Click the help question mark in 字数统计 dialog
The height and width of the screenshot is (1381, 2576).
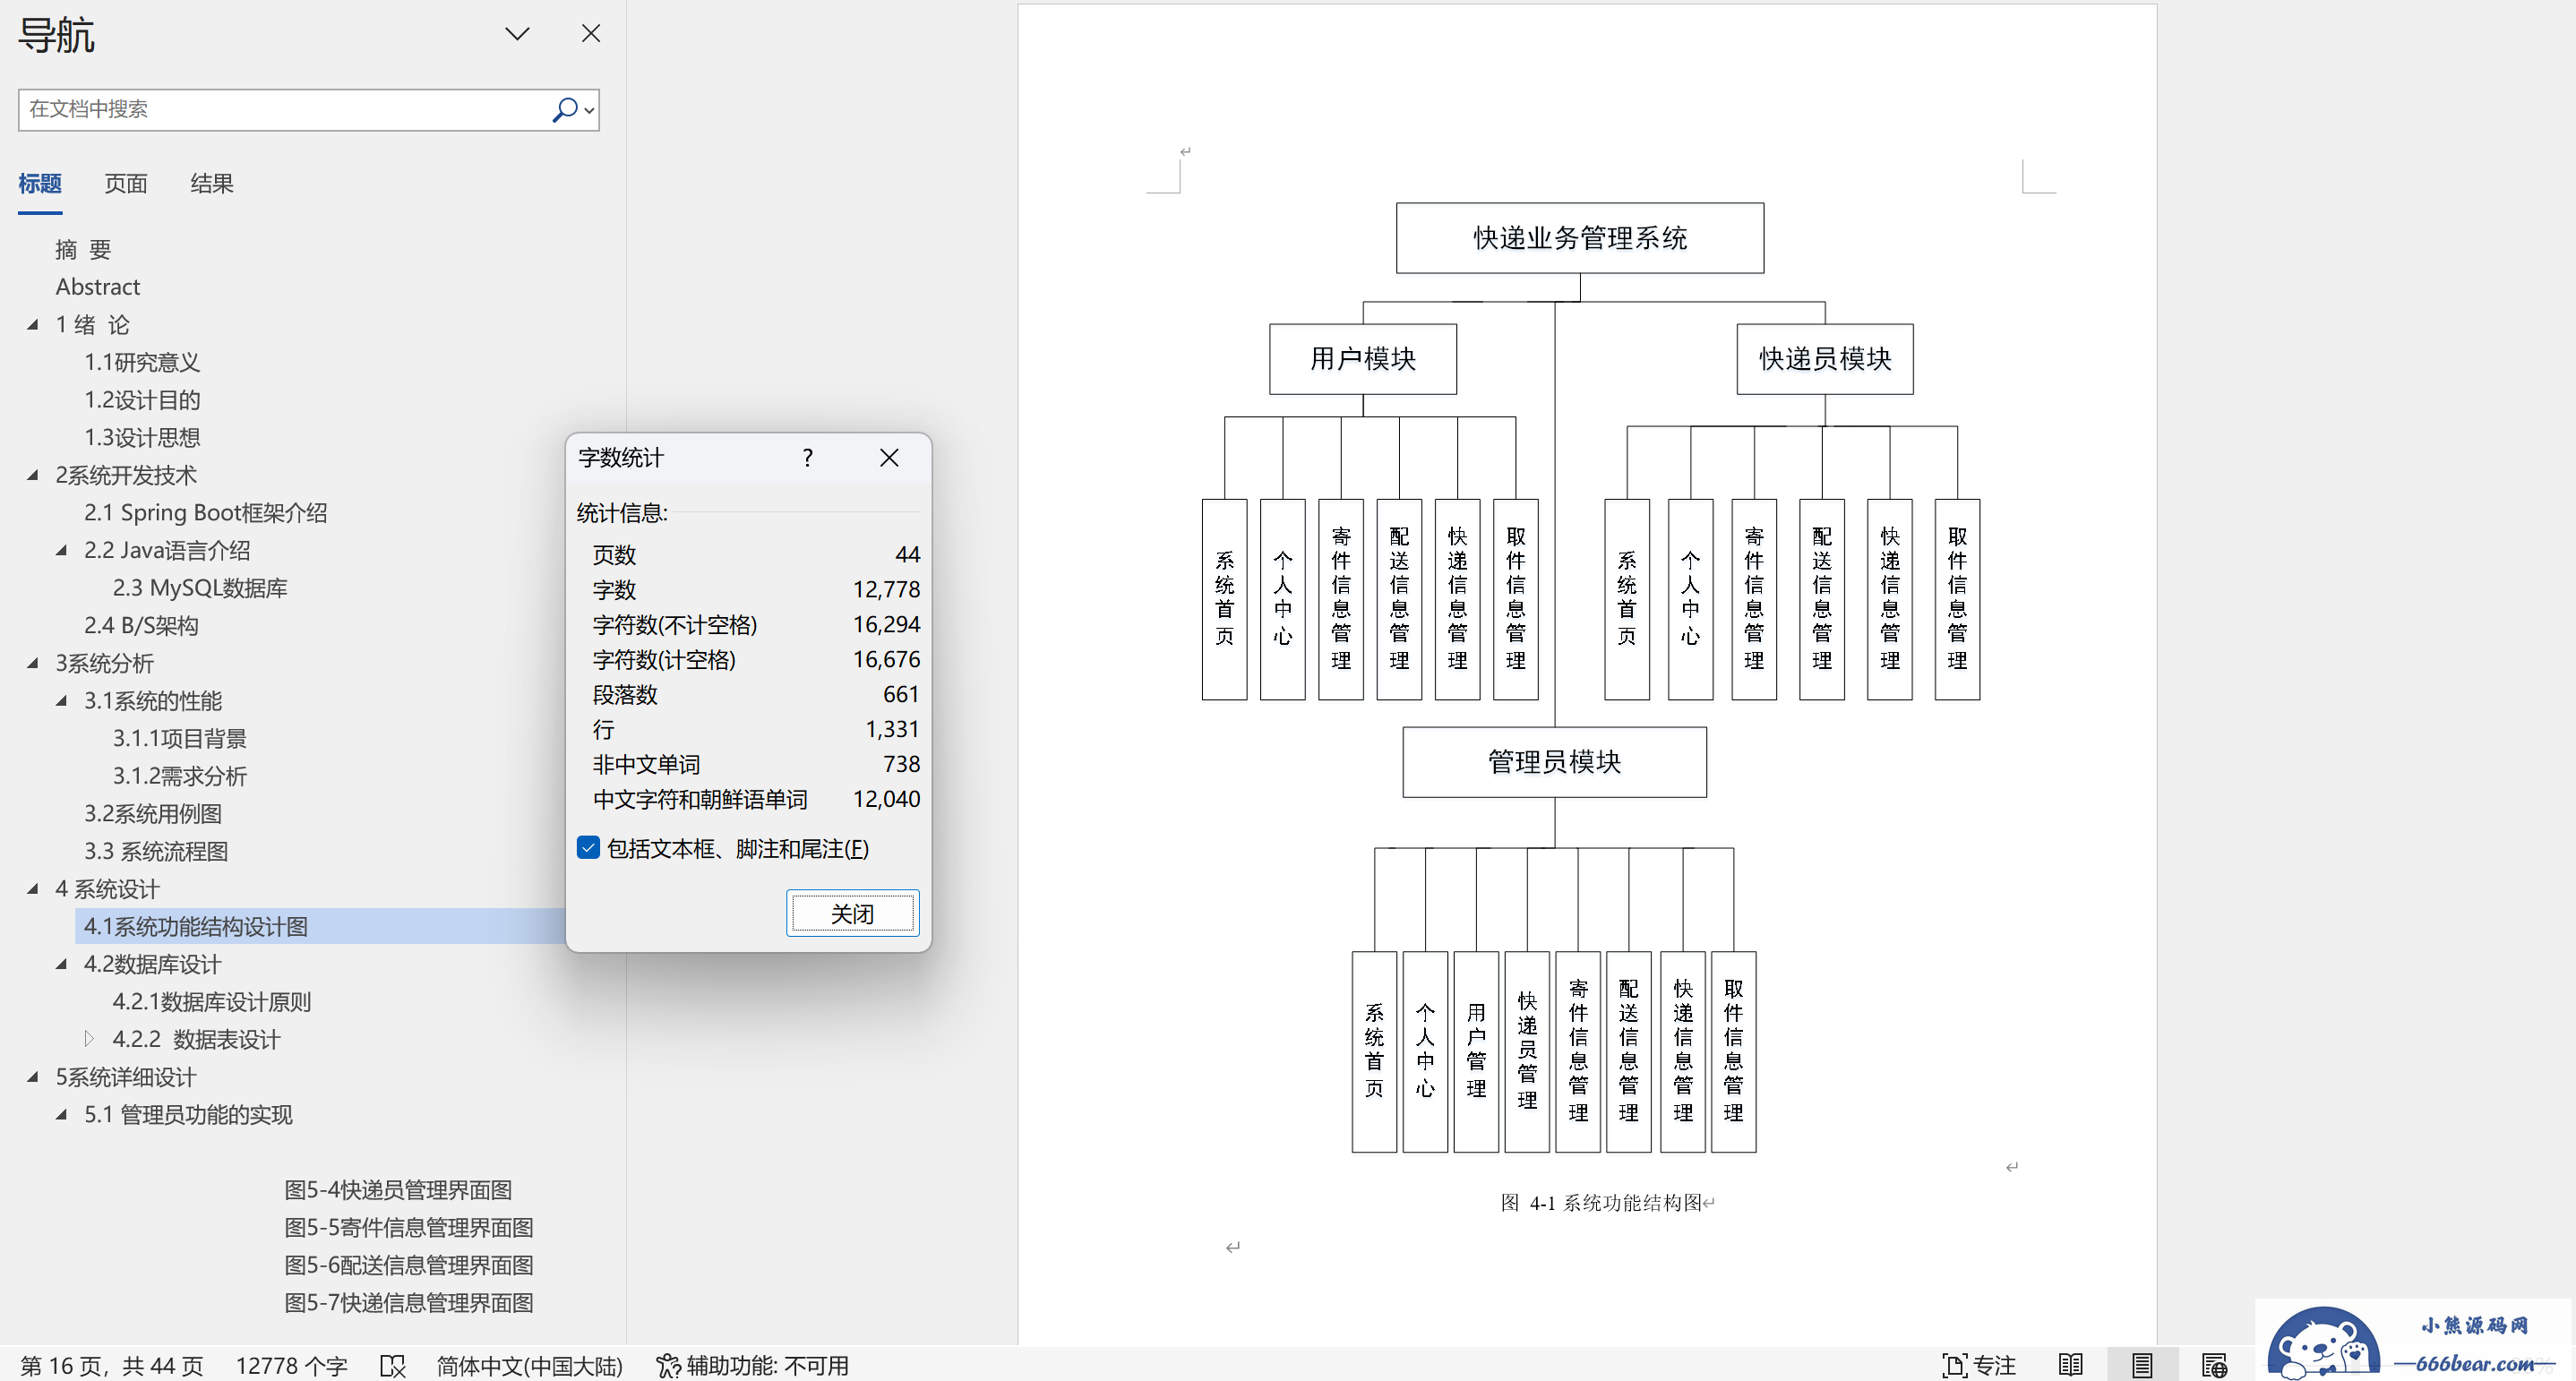808,458
